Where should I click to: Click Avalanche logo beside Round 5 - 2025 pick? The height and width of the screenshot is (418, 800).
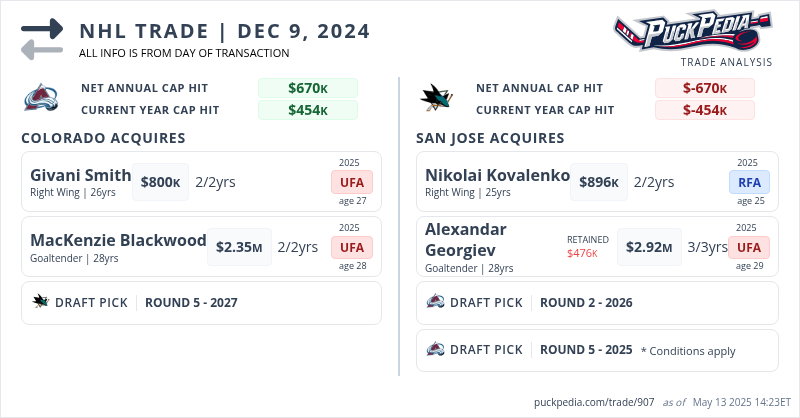pyautogui.click(x=436, y=350)
